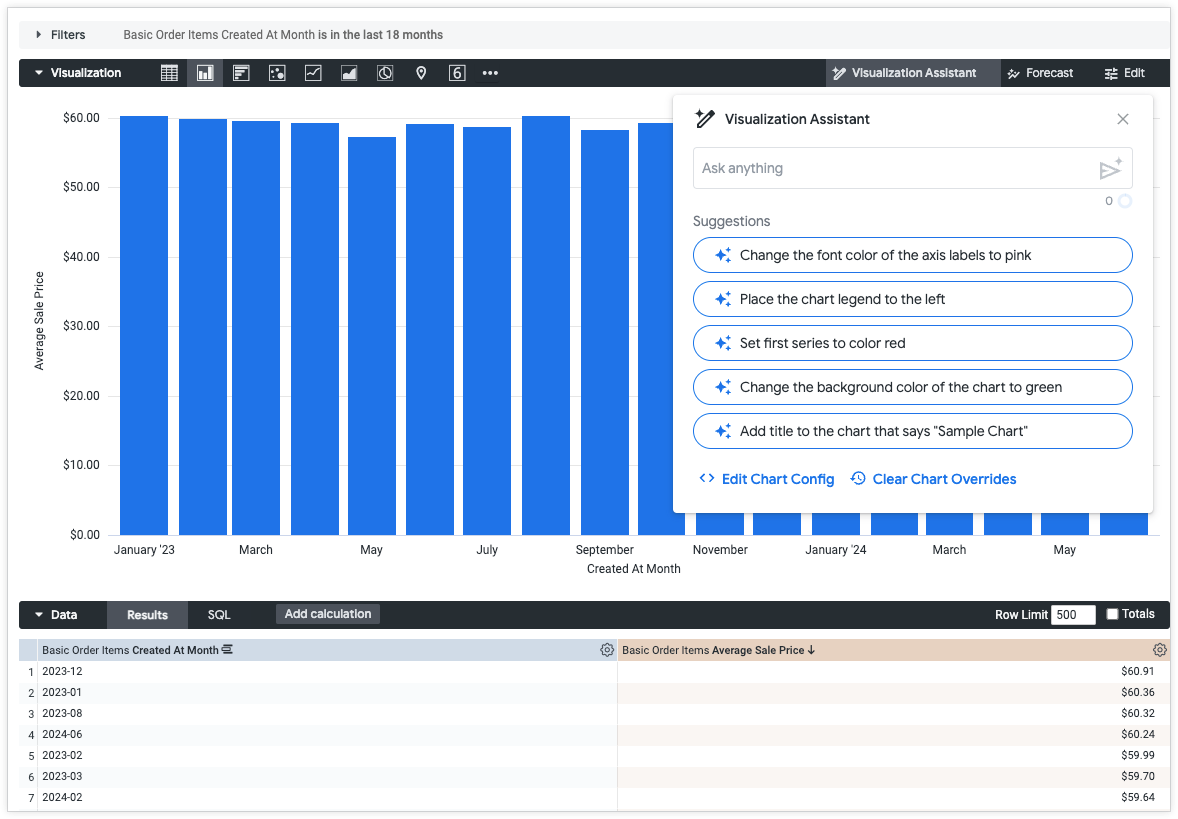Viewport: 1178px width, 819px height.
Task: Collapse the Data section
Action: (39, 615)
